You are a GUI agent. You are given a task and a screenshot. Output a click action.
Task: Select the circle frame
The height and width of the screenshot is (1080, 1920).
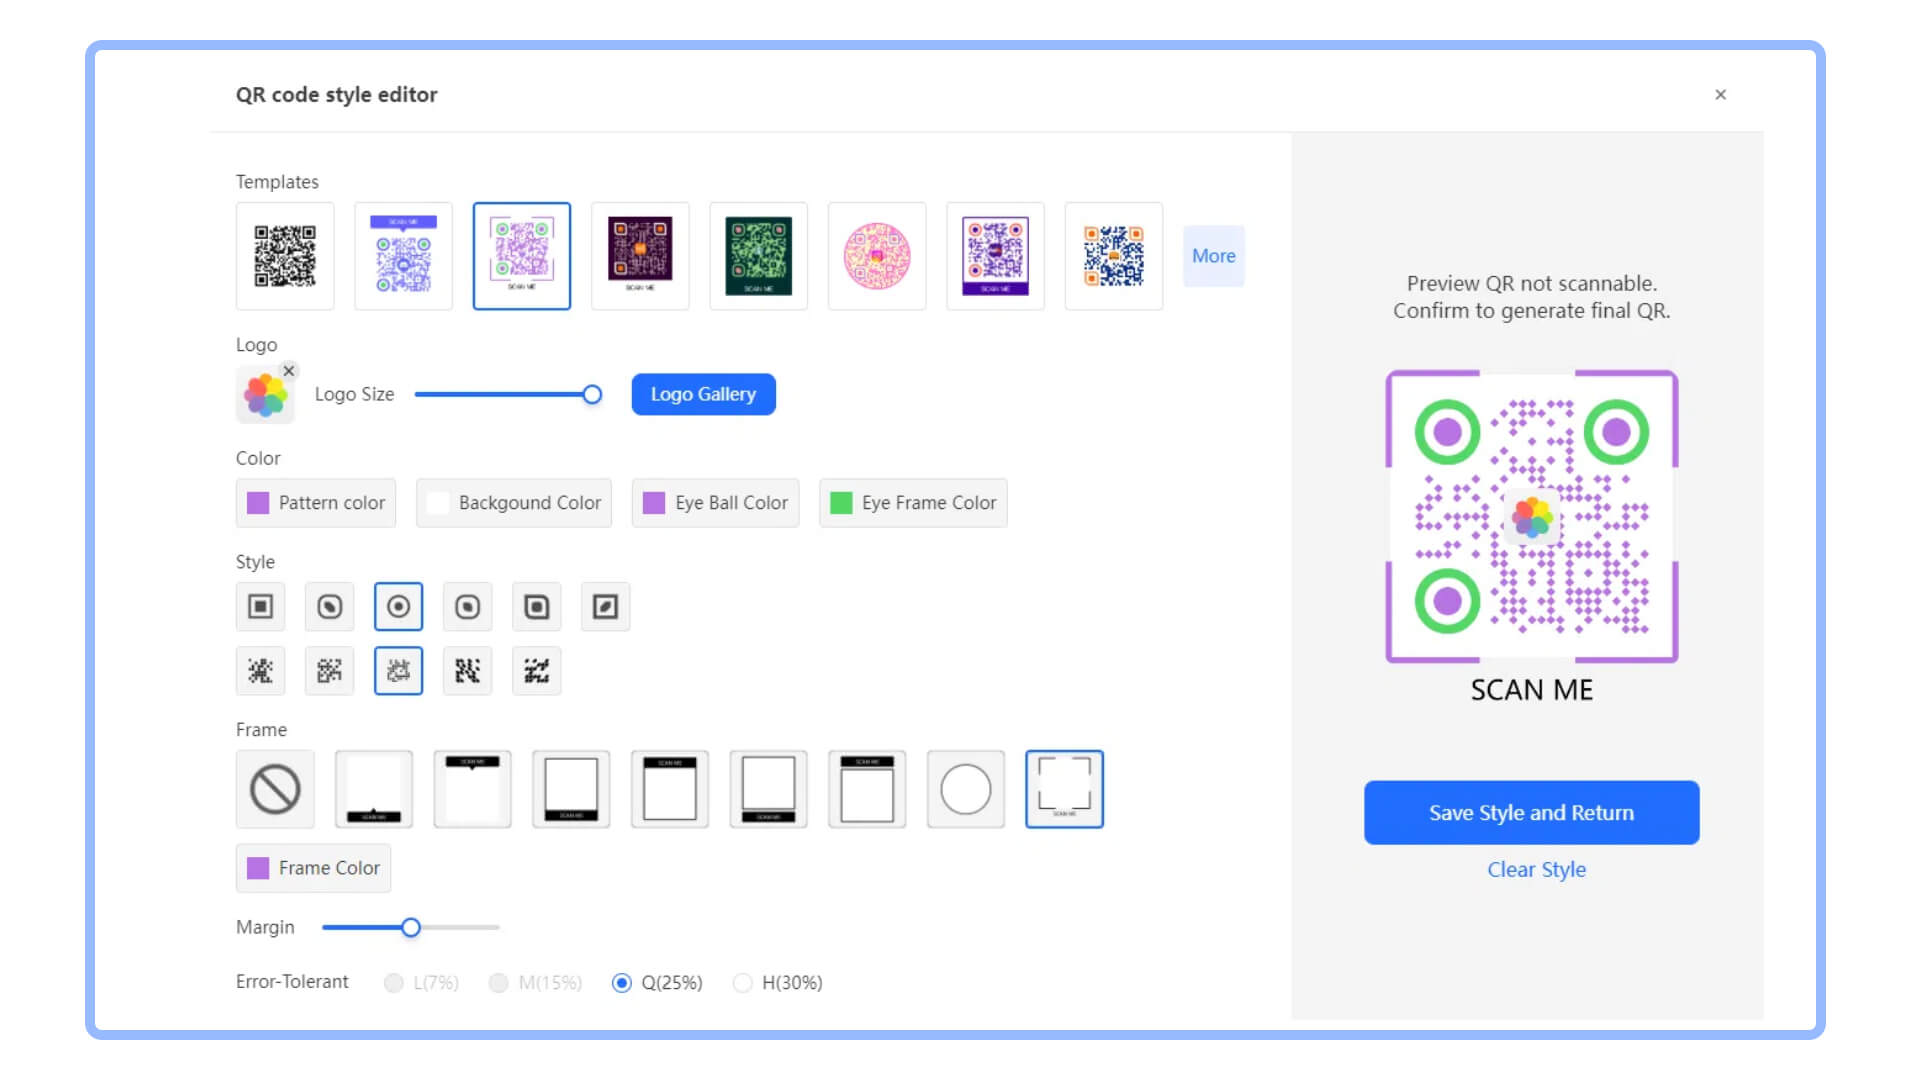click(x=966, y=789)
